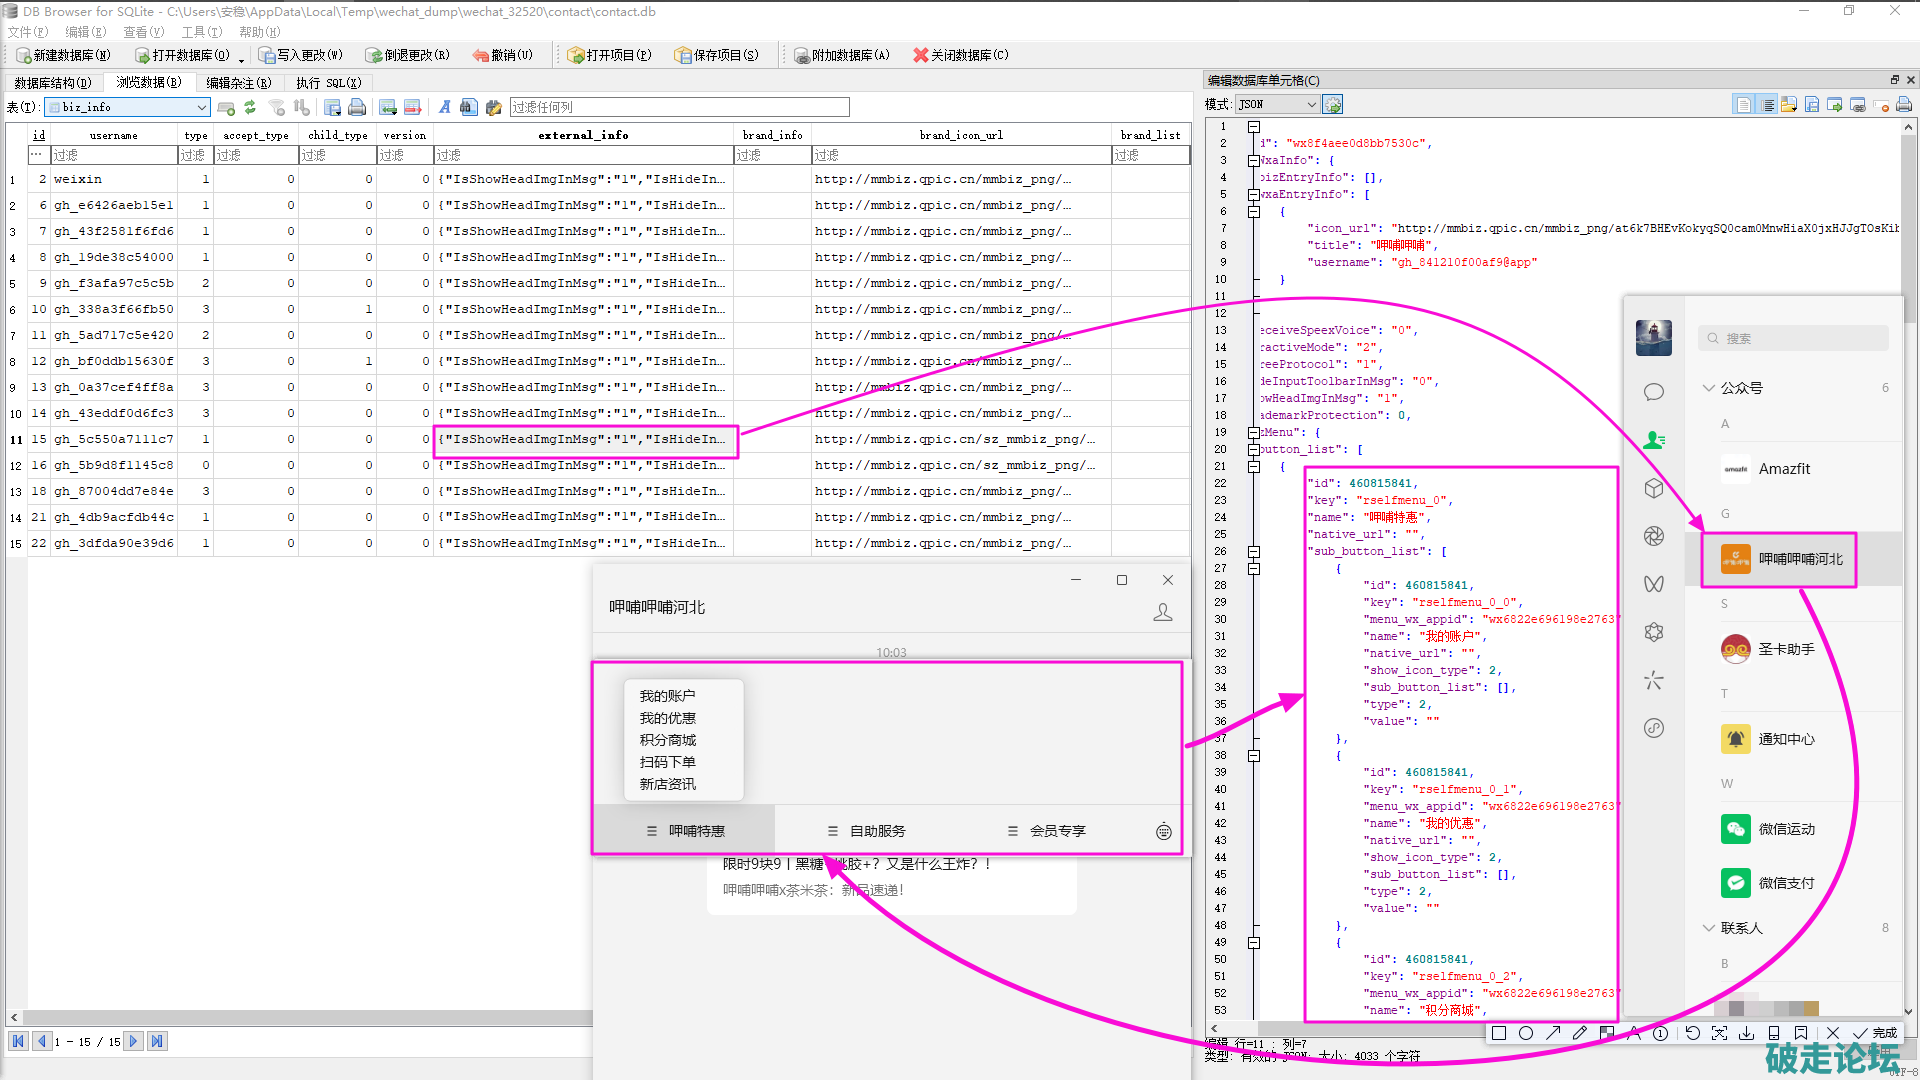This screenshot has height=1080, width=1920.
Task: Collapse the 公众号 contact group
Action: pos(1708,388)
